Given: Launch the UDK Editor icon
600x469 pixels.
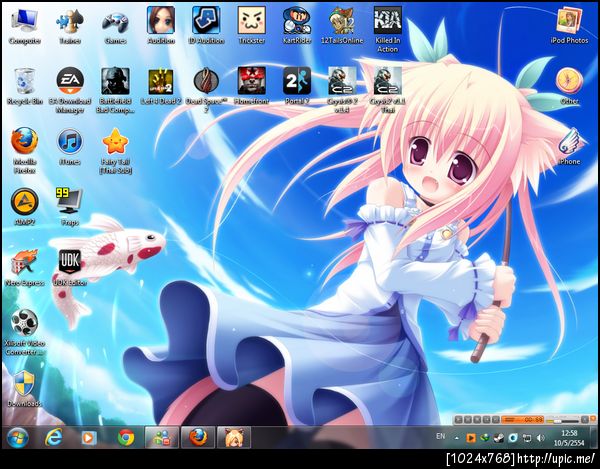Looking at the screenshot, I should click(x=70, y=268).
